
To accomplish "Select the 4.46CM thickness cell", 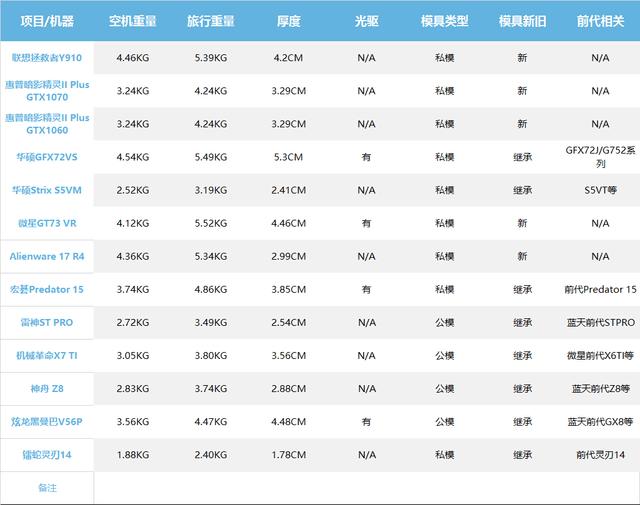I will point(289,223).
